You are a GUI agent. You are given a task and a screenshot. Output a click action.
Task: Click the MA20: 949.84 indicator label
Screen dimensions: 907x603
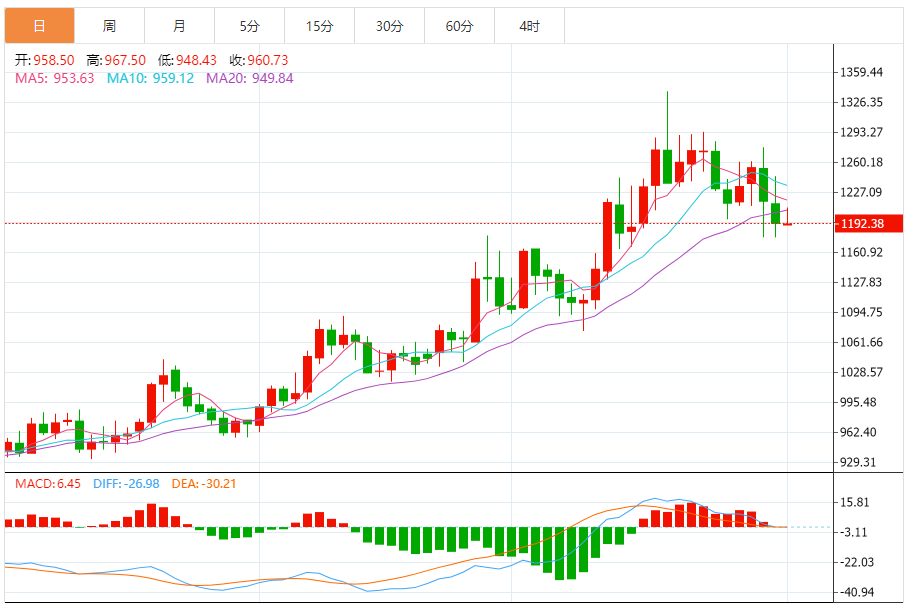click(249, 78)
